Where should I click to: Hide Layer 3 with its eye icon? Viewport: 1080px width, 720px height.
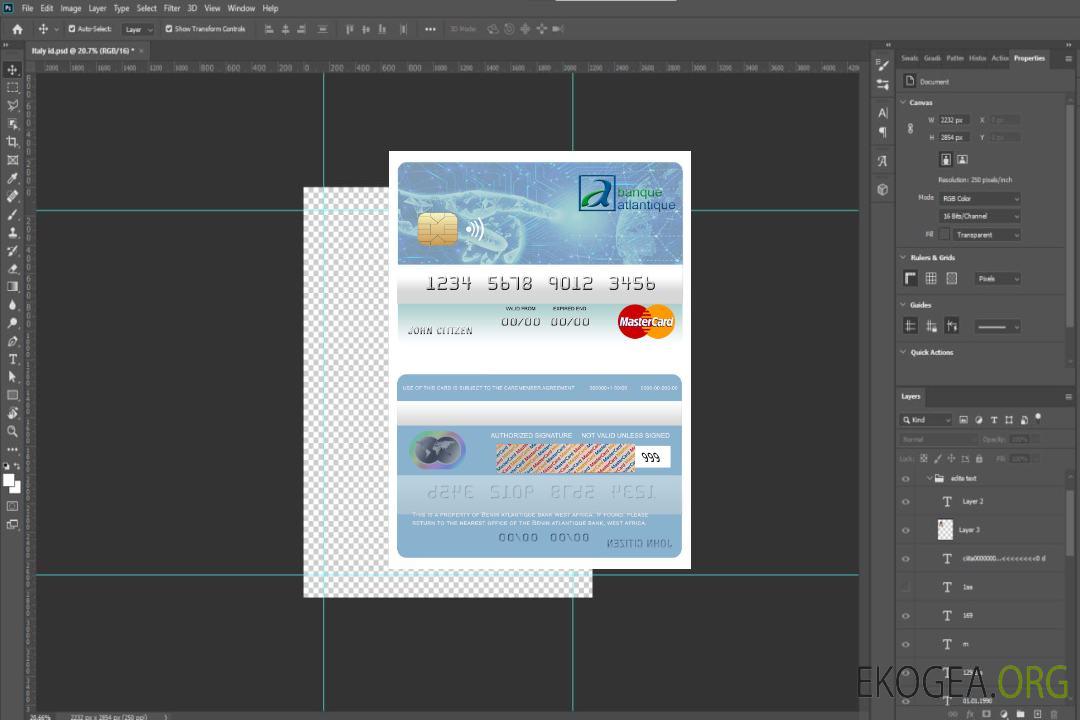pos(906,531)
